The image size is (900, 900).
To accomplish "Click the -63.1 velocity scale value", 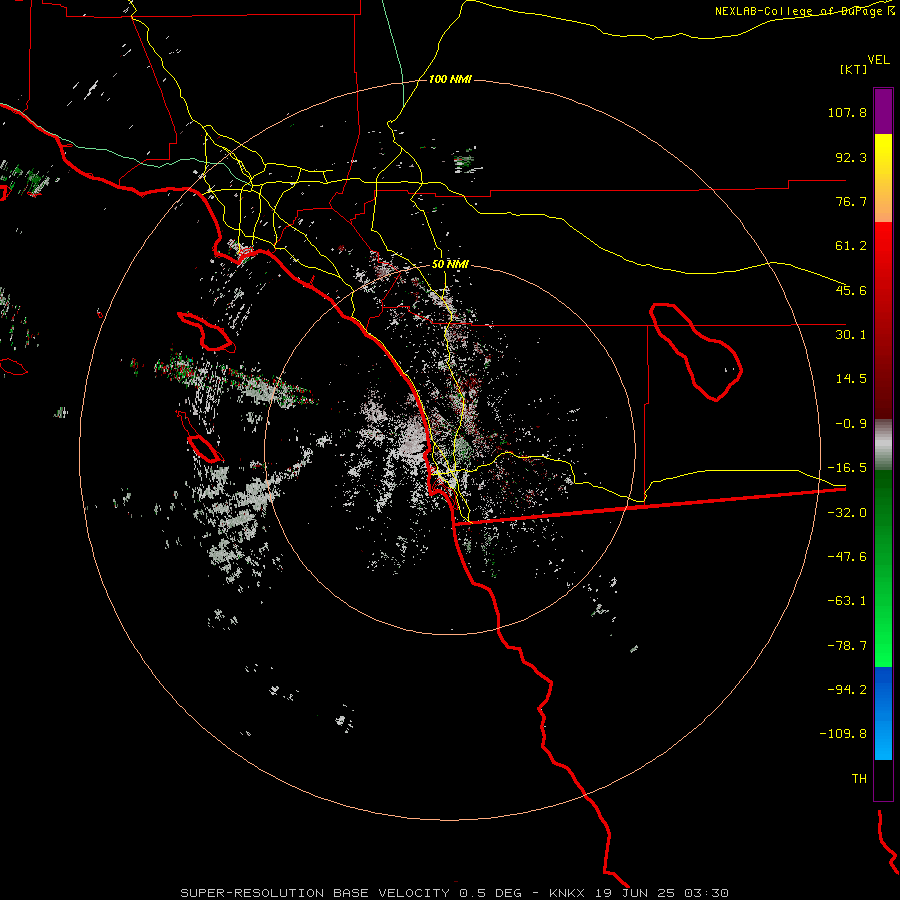I will (x=847, y=601).
